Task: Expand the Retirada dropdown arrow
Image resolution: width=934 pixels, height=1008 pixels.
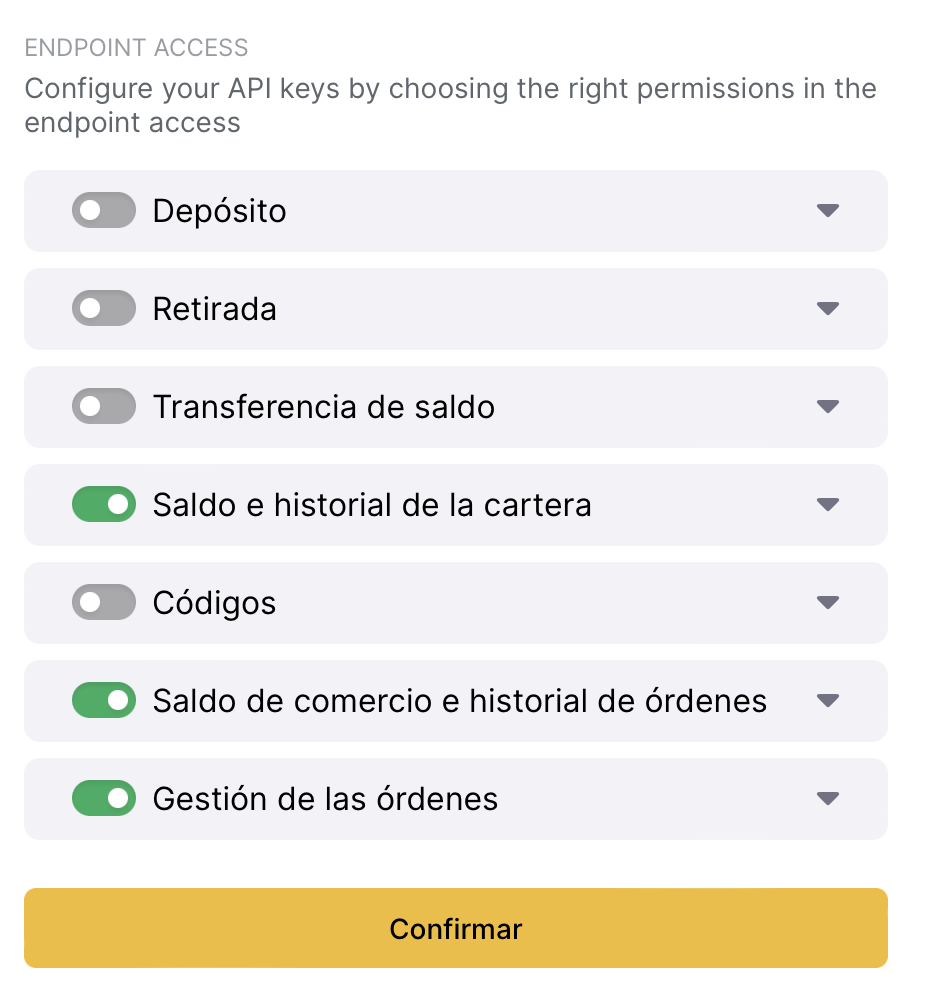Action: tap(827, 309)
